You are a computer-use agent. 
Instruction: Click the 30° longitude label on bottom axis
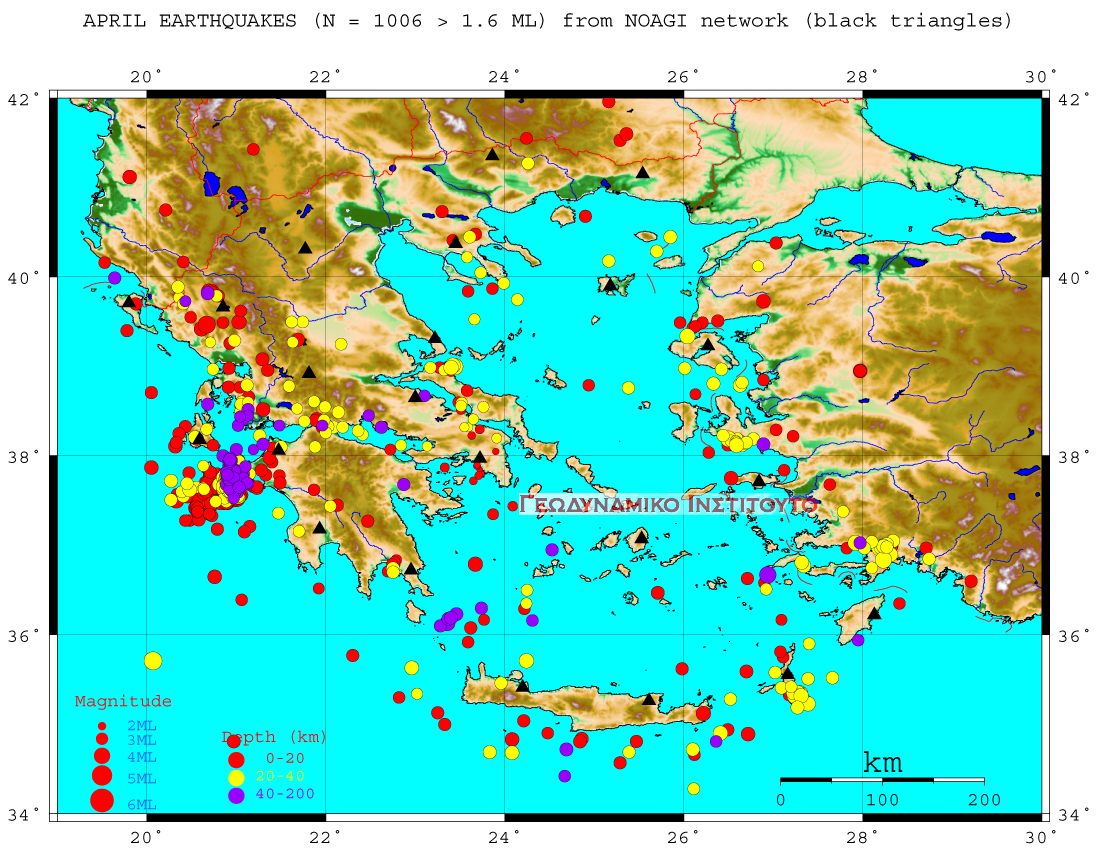(x=1042, y=837)
